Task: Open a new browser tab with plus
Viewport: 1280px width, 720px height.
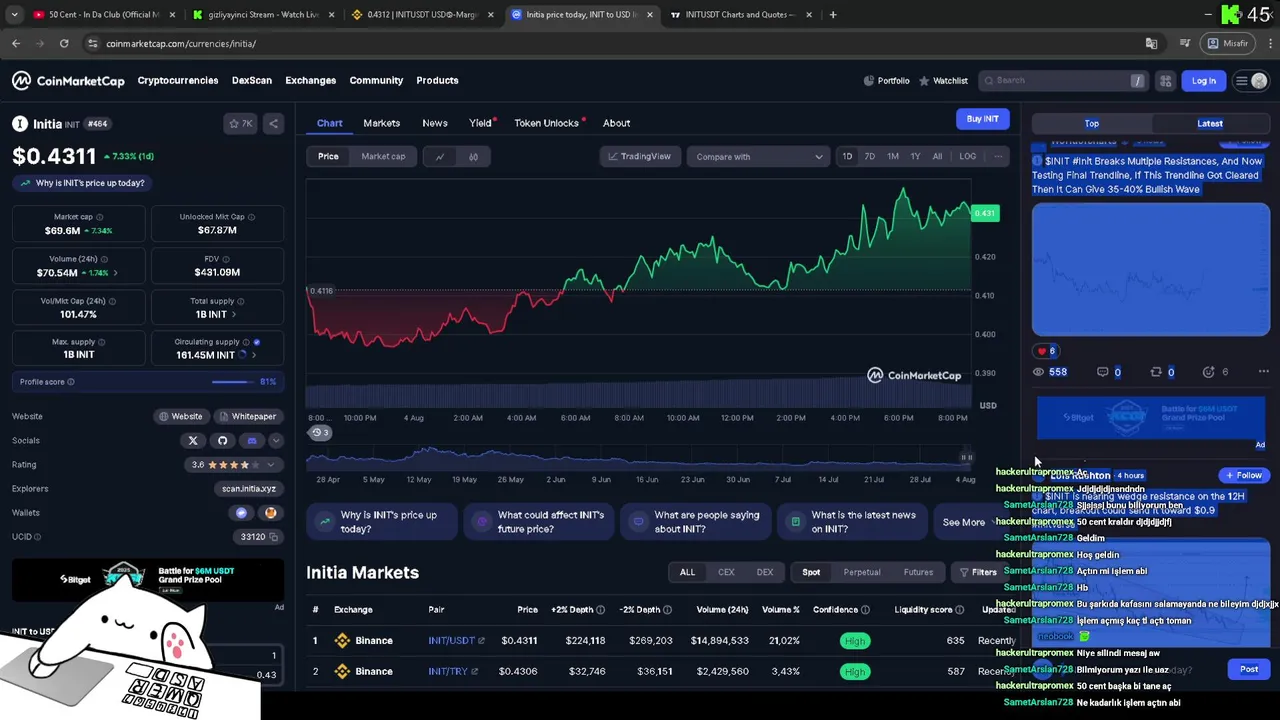Action: click(x=832, y=15)
